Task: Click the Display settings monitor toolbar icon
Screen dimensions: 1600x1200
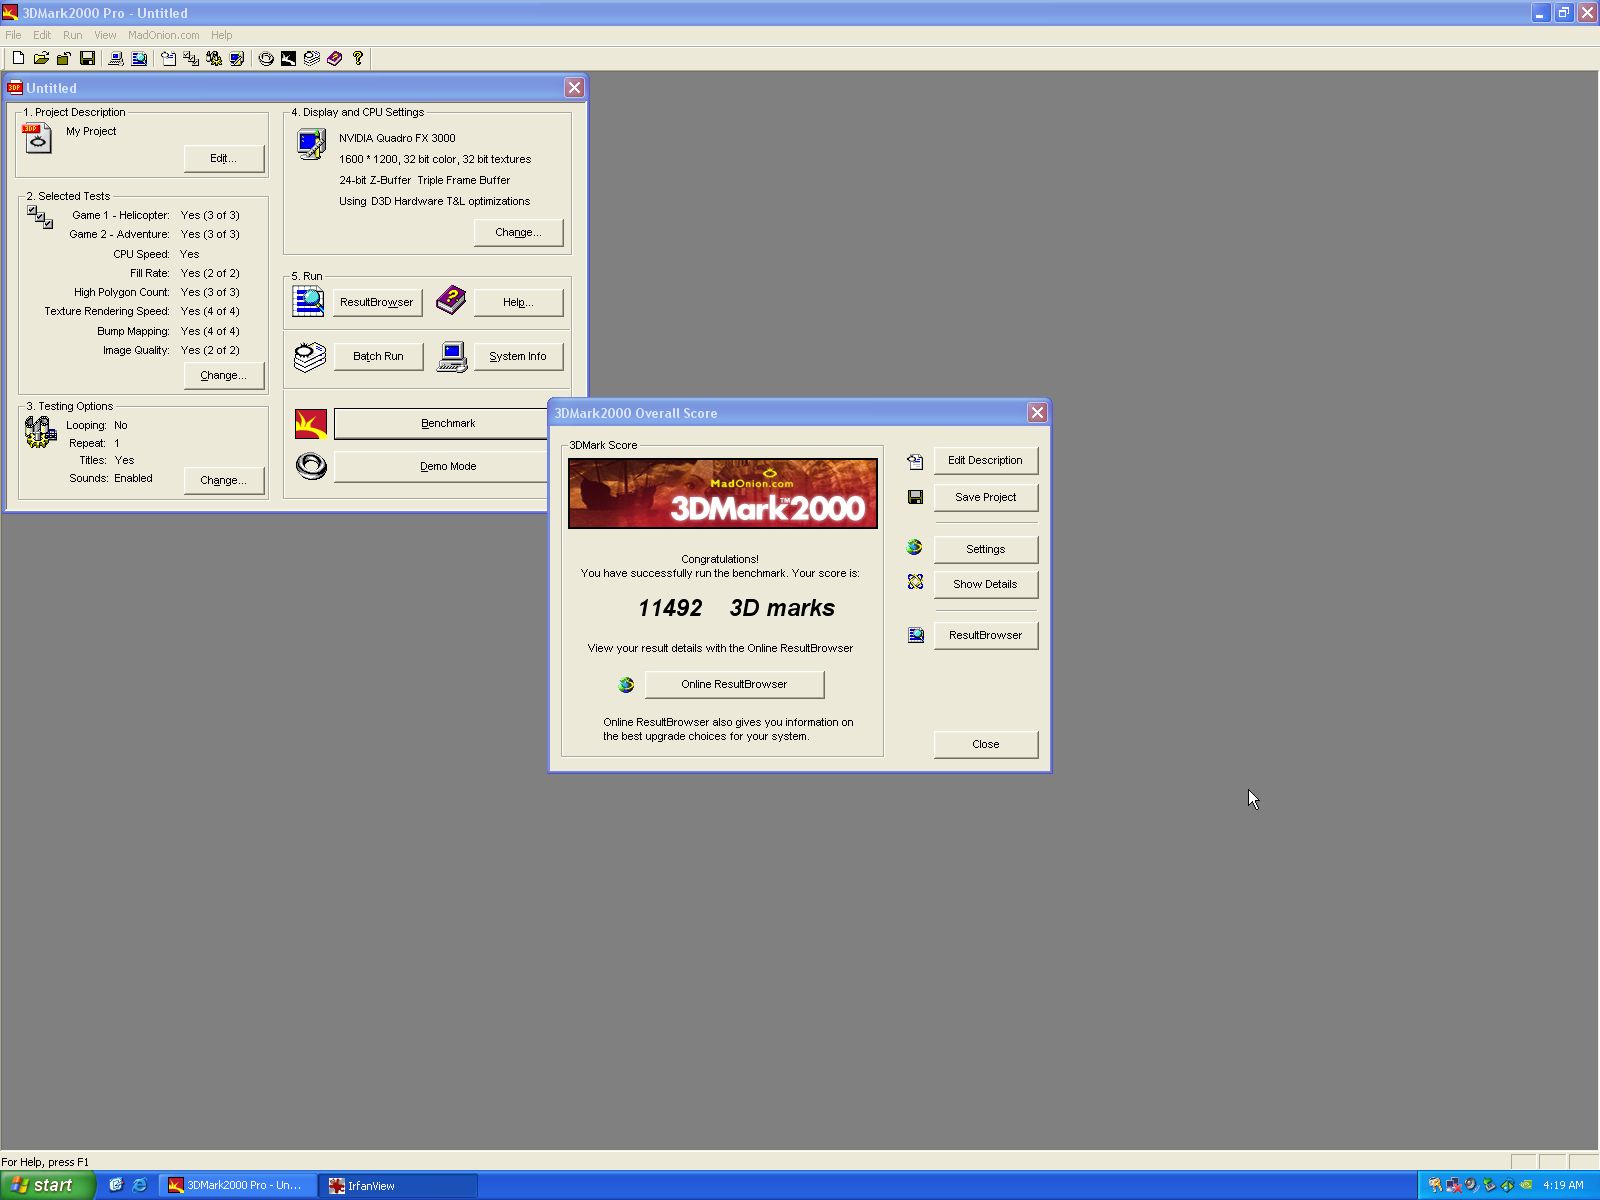Action: 237,59
